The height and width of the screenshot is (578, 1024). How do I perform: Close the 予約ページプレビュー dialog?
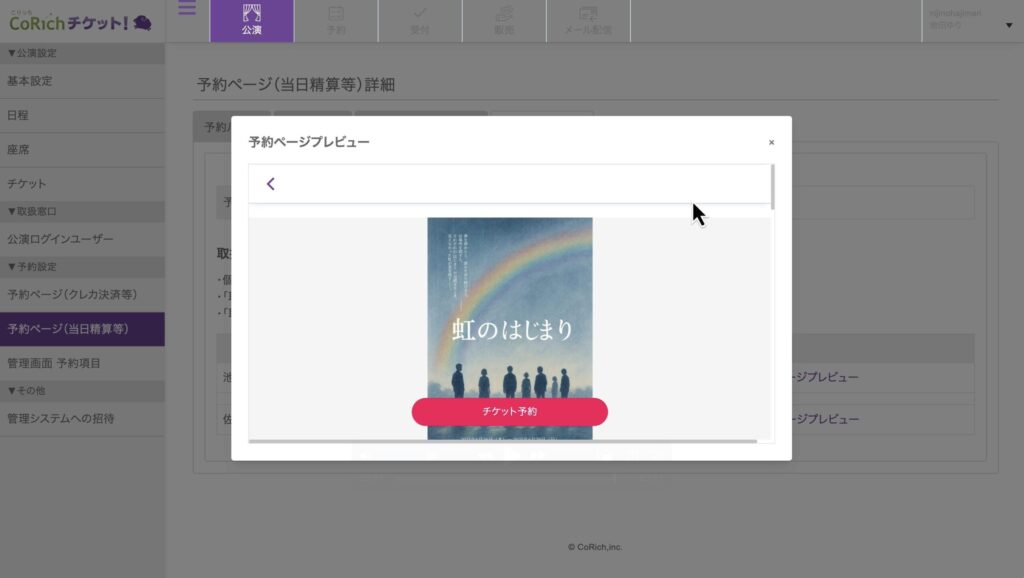771,143
